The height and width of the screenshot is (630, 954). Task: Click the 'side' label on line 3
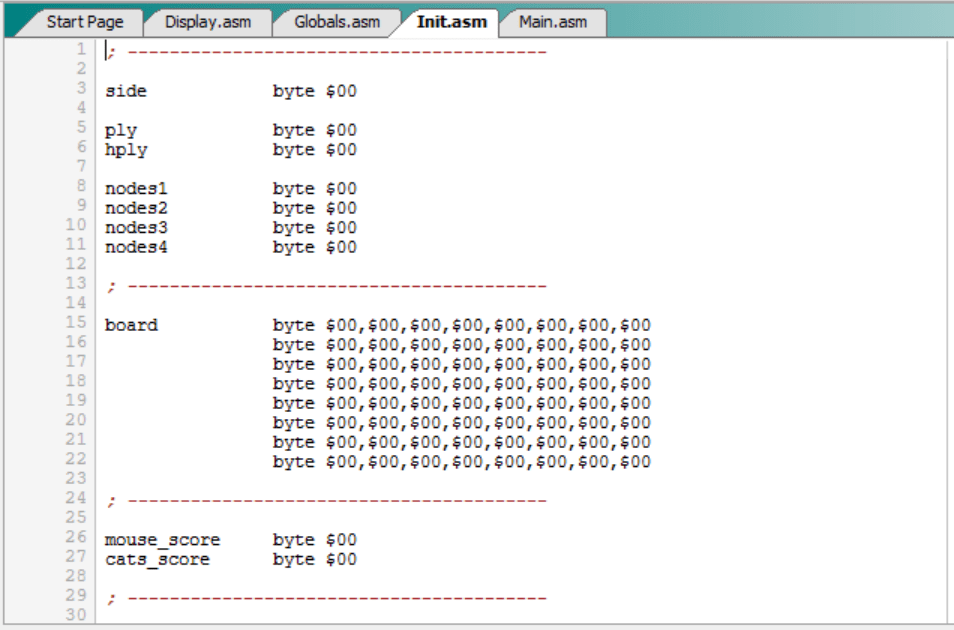click(126, 92)
